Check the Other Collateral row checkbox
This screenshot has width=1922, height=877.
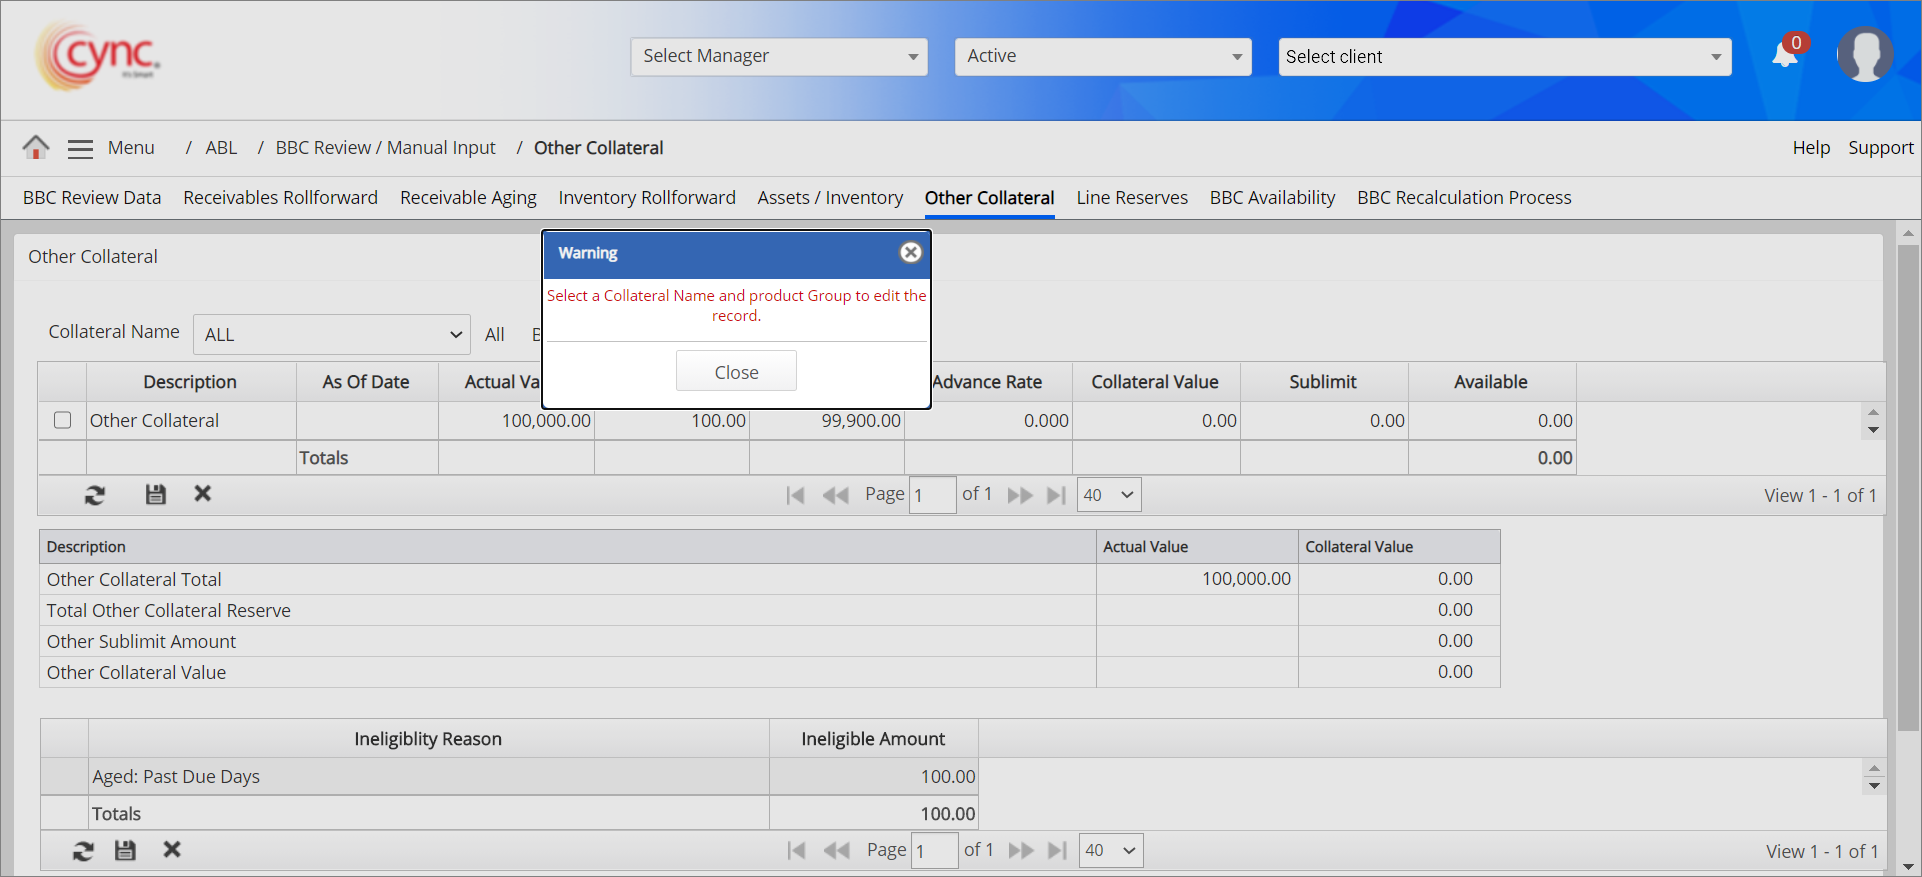pyautogui.click(x=62, y=421)
